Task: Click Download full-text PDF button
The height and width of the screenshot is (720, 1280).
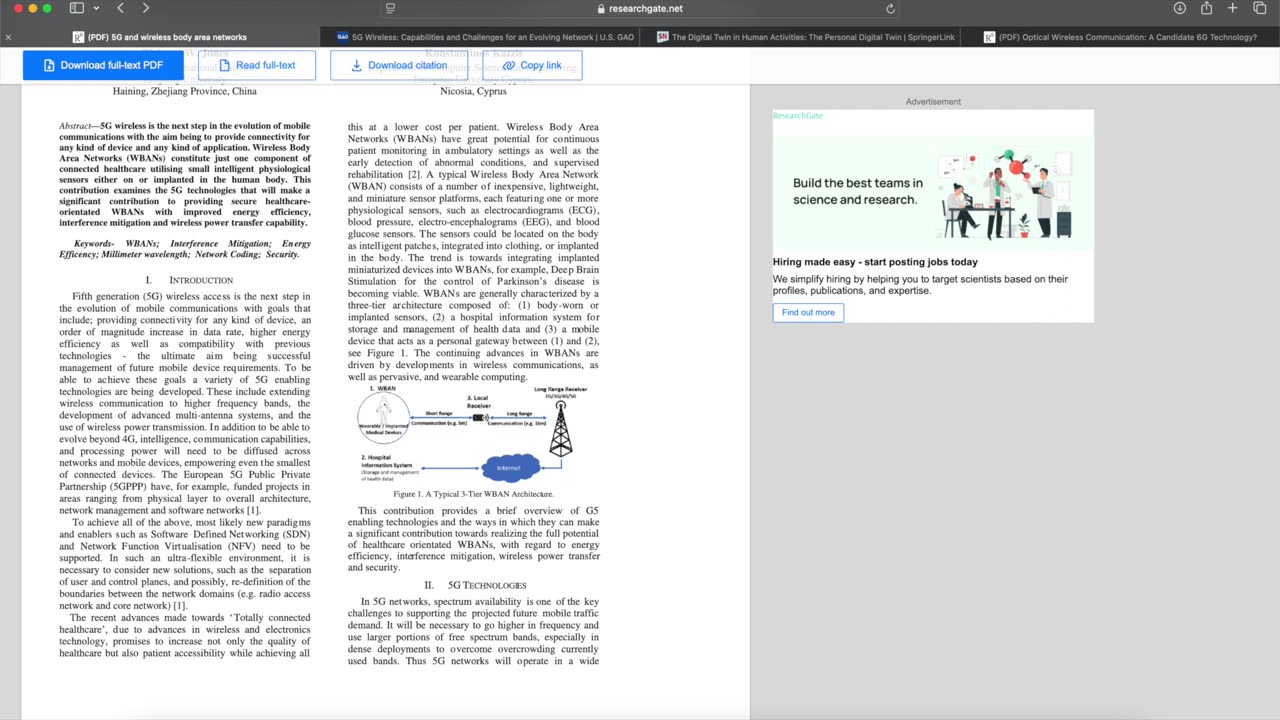Action: coord(103,65)
